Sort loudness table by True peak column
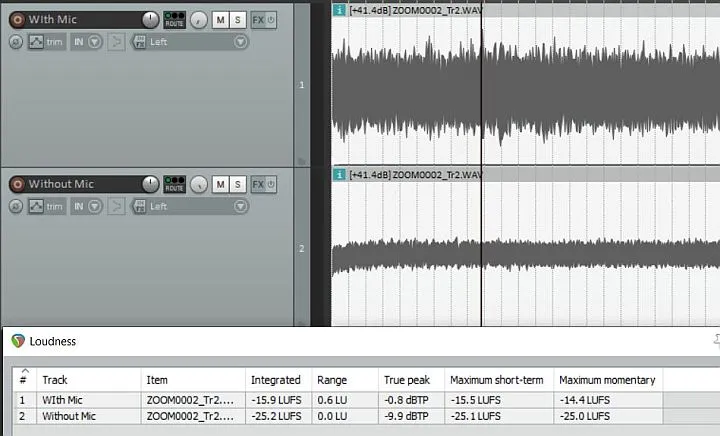 point(407,380)
